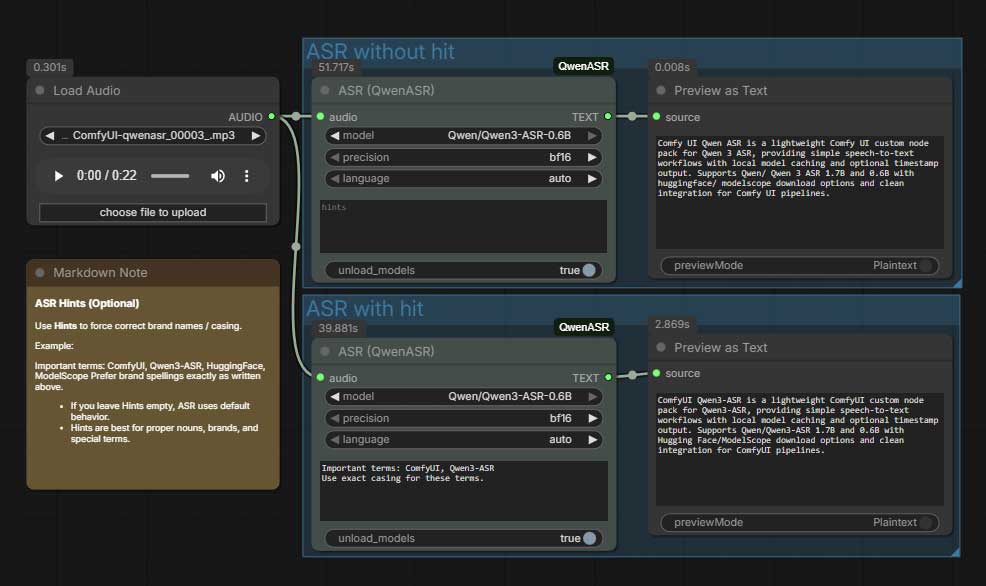Previous model arrow in ASR without hit
The width and height of the screenshot is (986, 586).
pos(335,136)
